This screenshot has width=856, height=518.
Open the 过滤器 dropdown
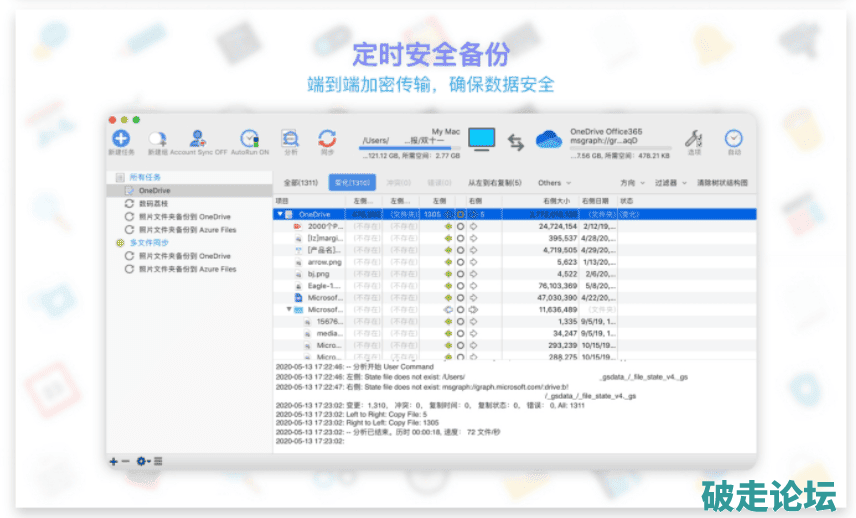tap(670, 183)
